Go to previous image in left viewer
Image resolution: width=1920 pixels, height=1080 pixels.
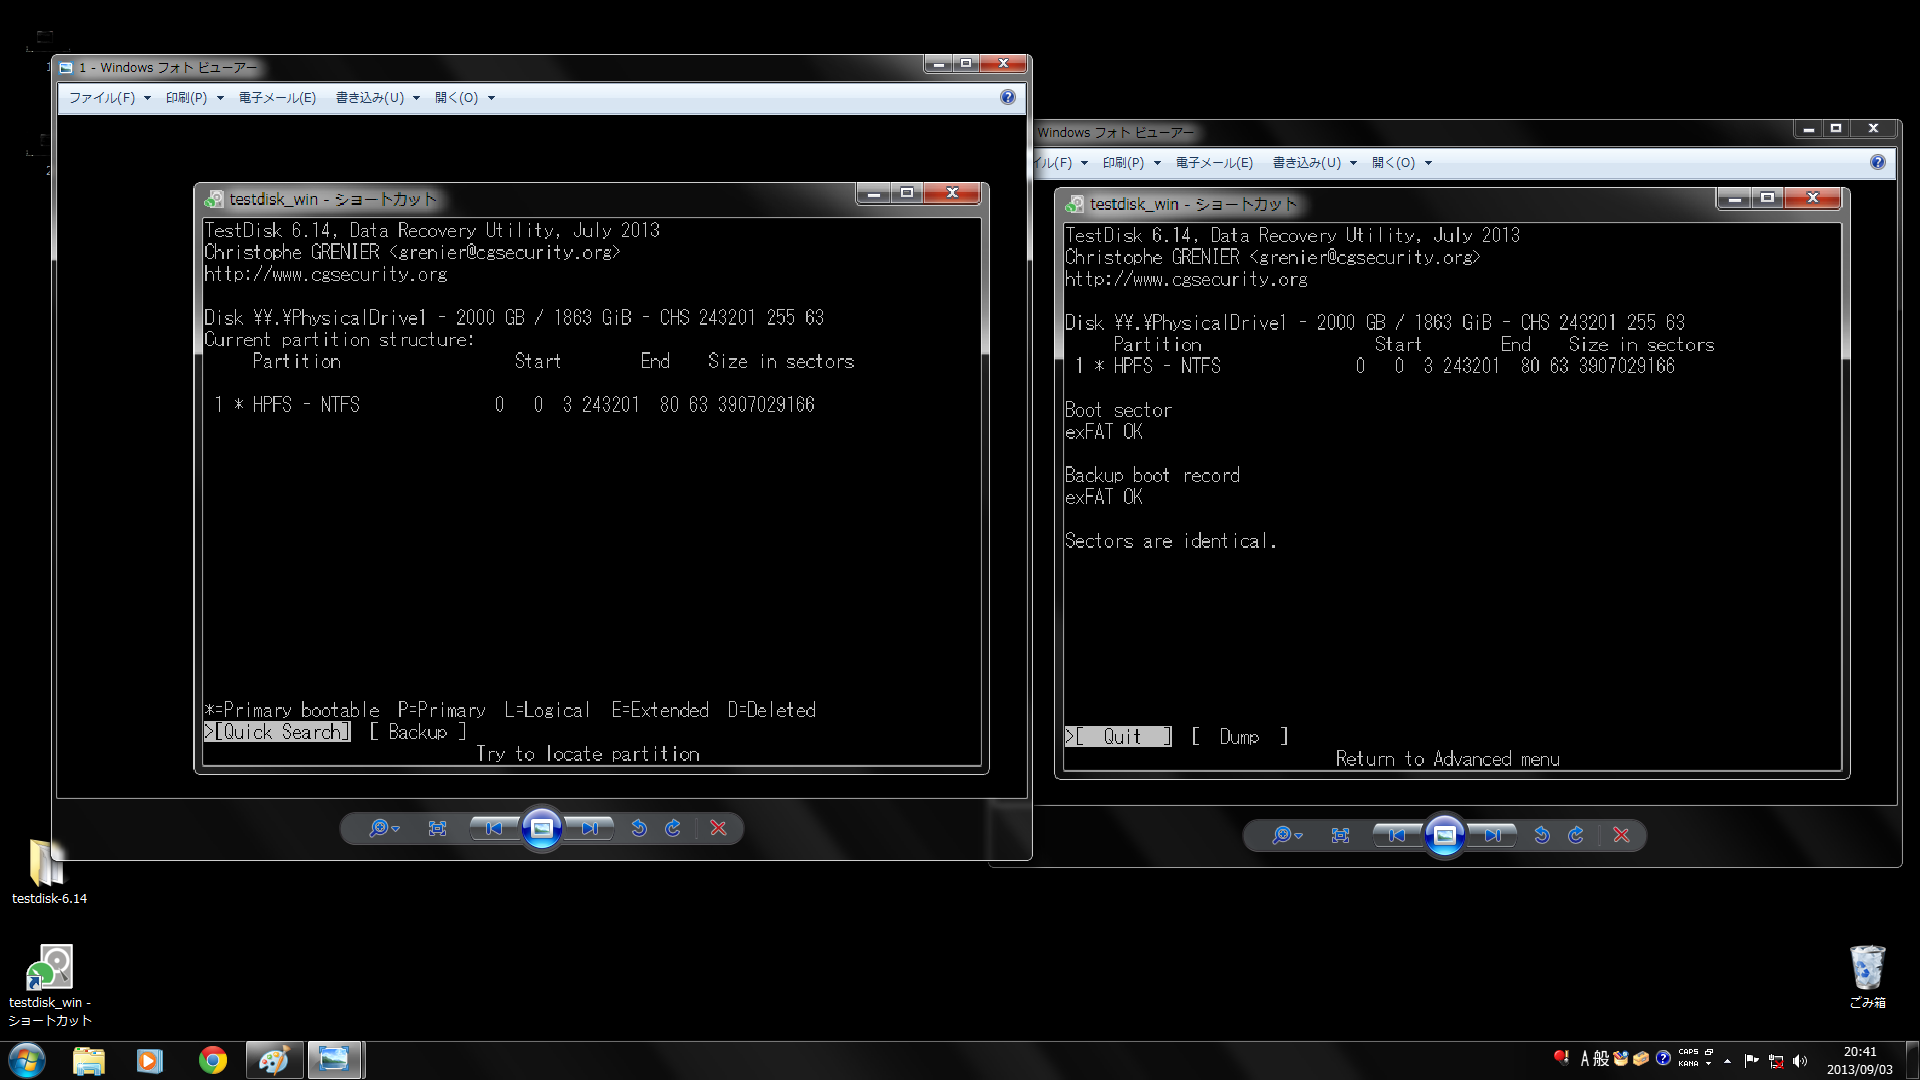pos(494,828)
